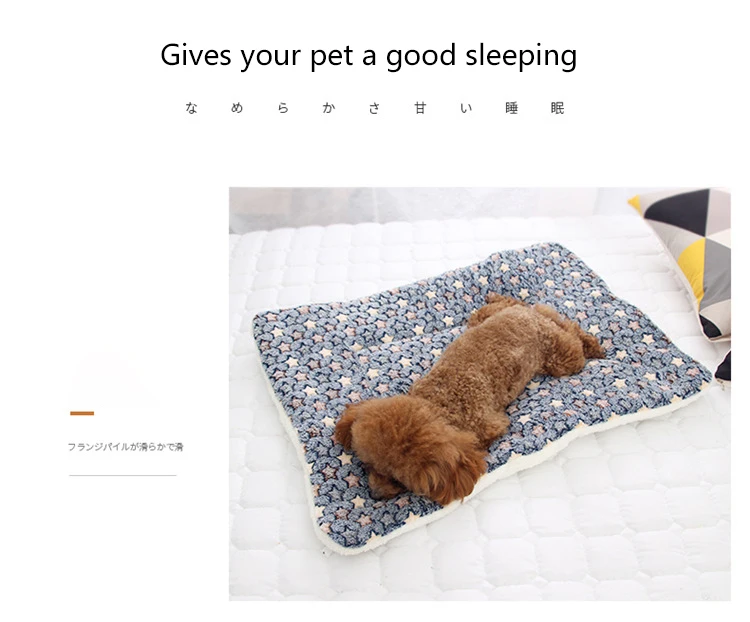The width and height of the screenshot is (750, 622).
Task: Select the character さ in the subtitle row
Action: tap(375, 108)
